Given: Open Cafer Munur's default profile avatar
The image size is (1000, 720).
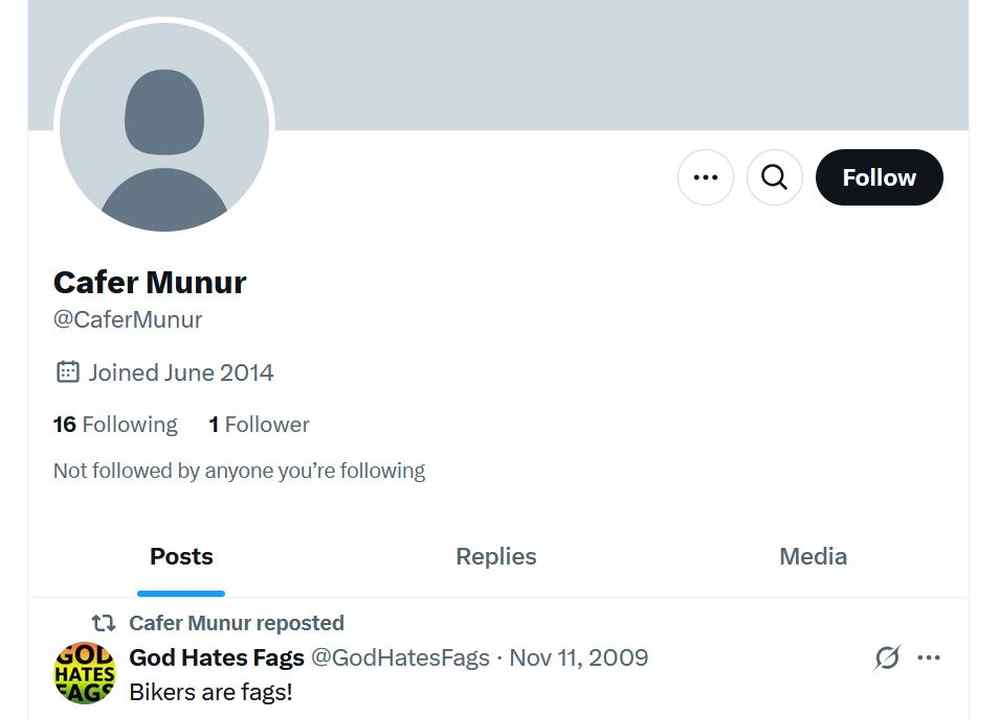Looking at the screenshot, I should (x=164, y=127).
